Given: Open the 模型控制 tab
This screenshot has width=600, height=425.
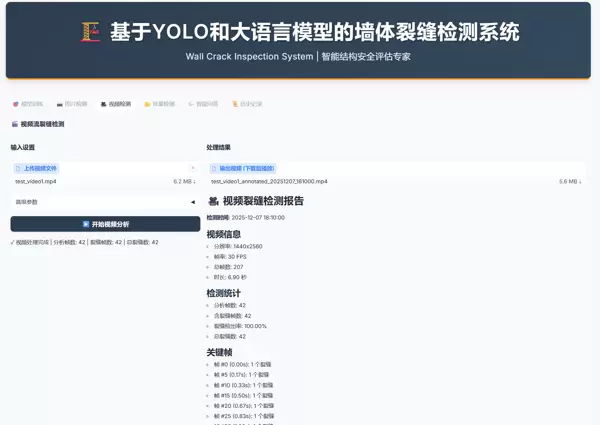Looking at the screenshot, I should pyautogui.click(x=28, y=103).
